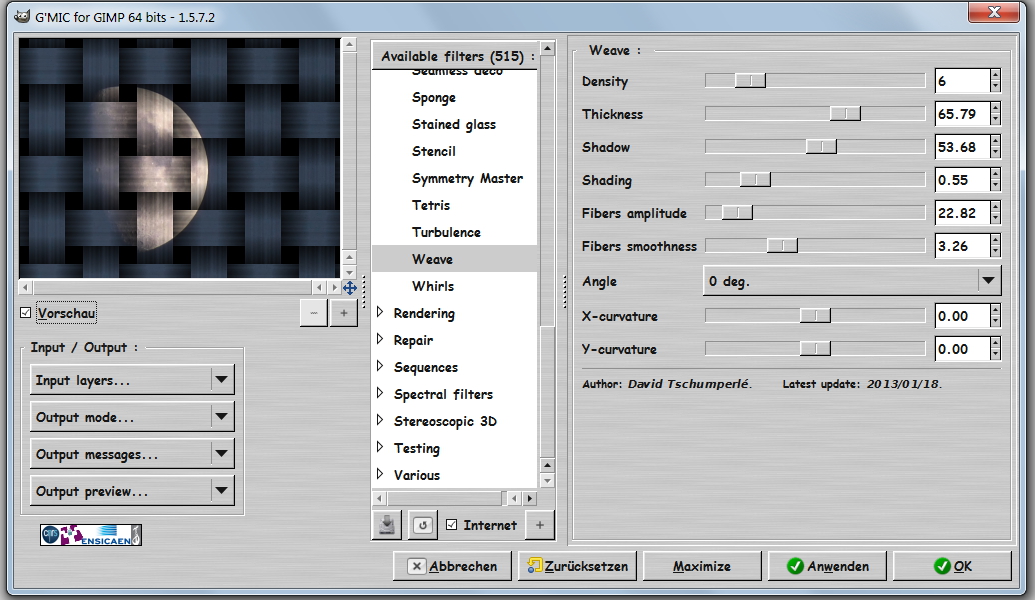The image size is (1035, 600).
Task: Open the Input layers dropdown
Action: 132,380
